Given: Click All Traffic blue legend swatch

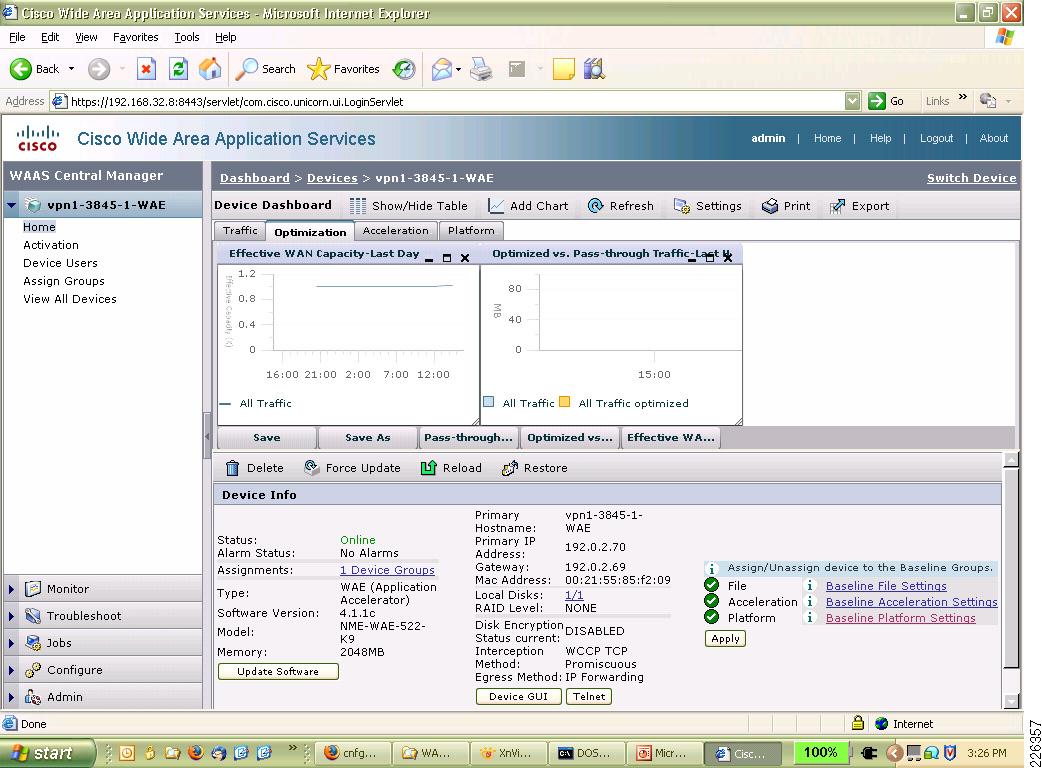Looking at the screenshot, I should pos(489,402).
